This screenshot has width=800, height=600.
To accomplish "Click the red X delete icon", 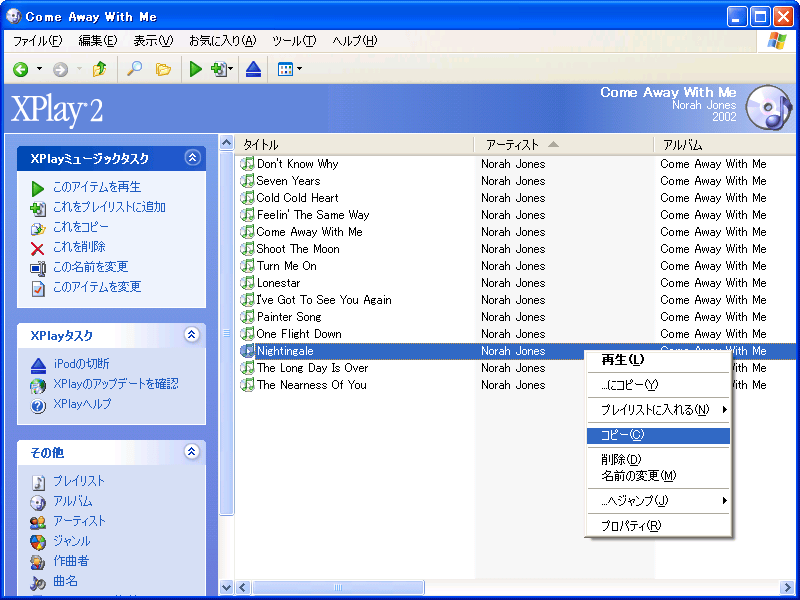I will pyautogui.click(x=37, y=249).
